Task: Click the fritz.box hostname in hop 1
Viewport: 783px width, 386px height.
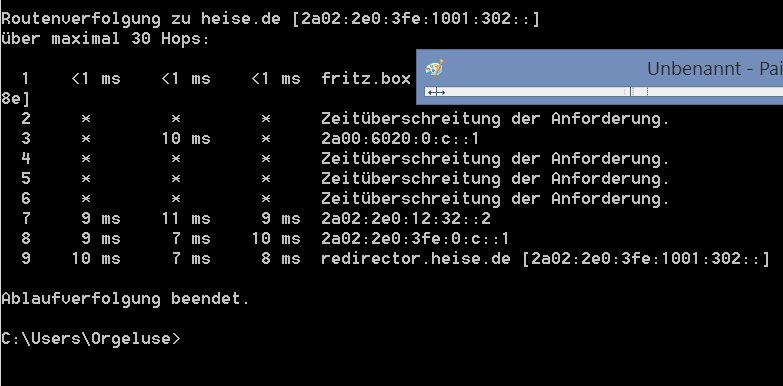Action: (x=366, y=79)
